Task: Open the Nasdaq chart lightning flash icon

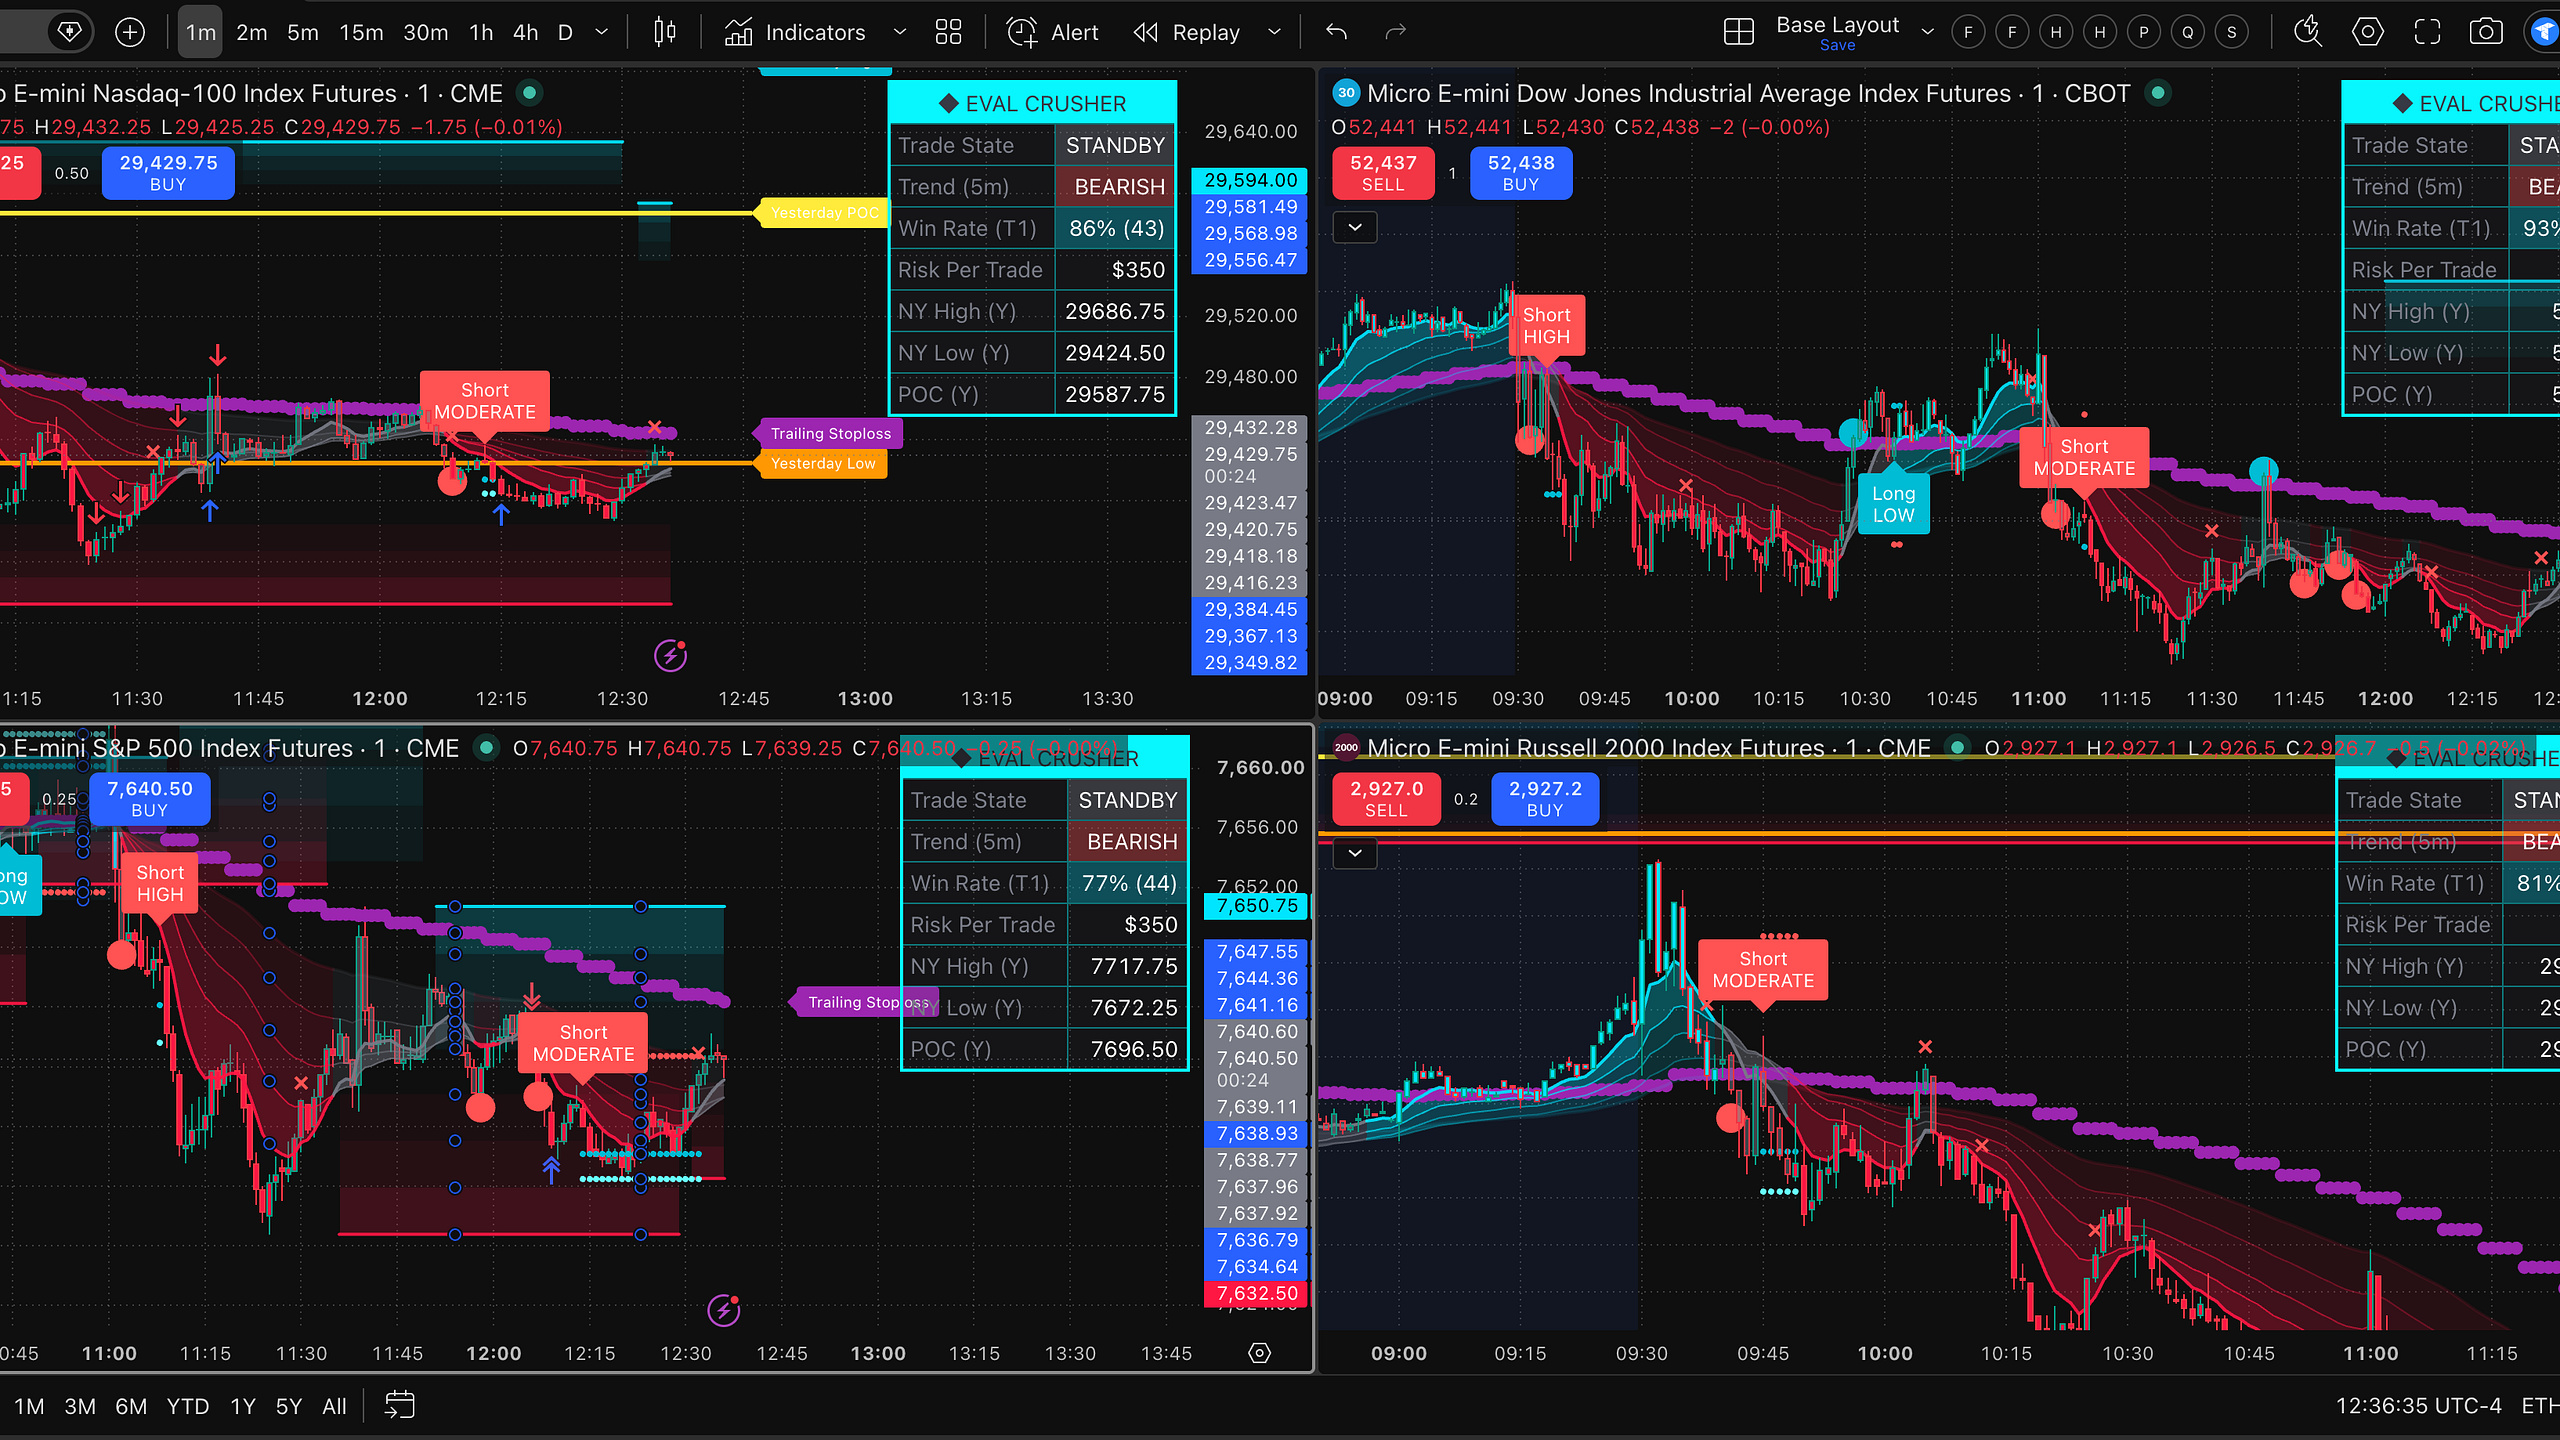Action: tap(670, 656)
